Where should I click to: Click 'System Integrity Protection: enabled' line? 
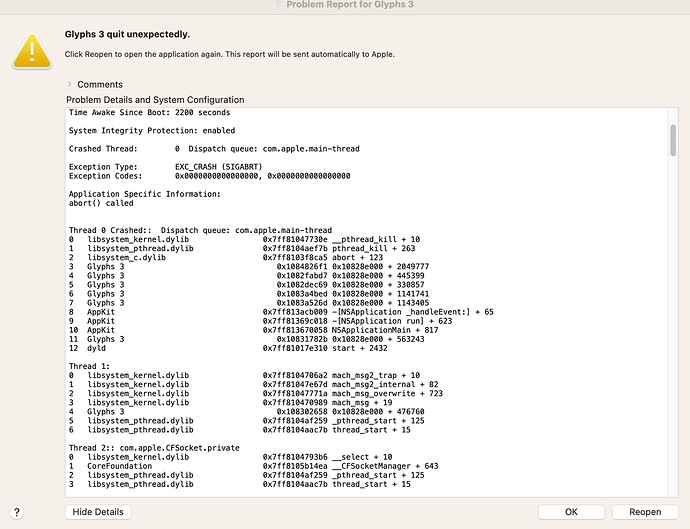[x=152, y=131]
